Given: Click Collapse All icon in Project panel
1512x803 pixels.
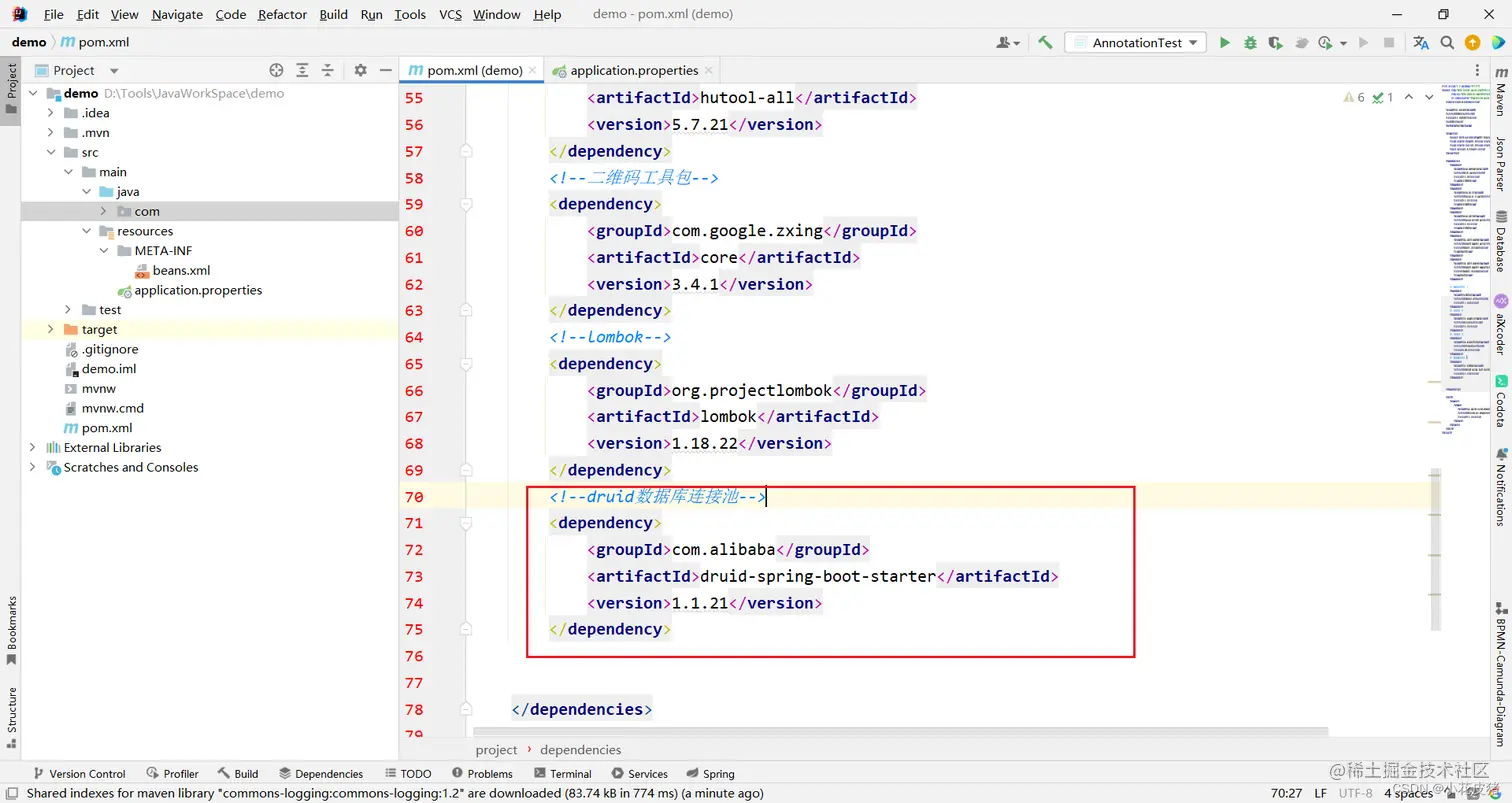Looking at the screenshot, I should 327,70.
